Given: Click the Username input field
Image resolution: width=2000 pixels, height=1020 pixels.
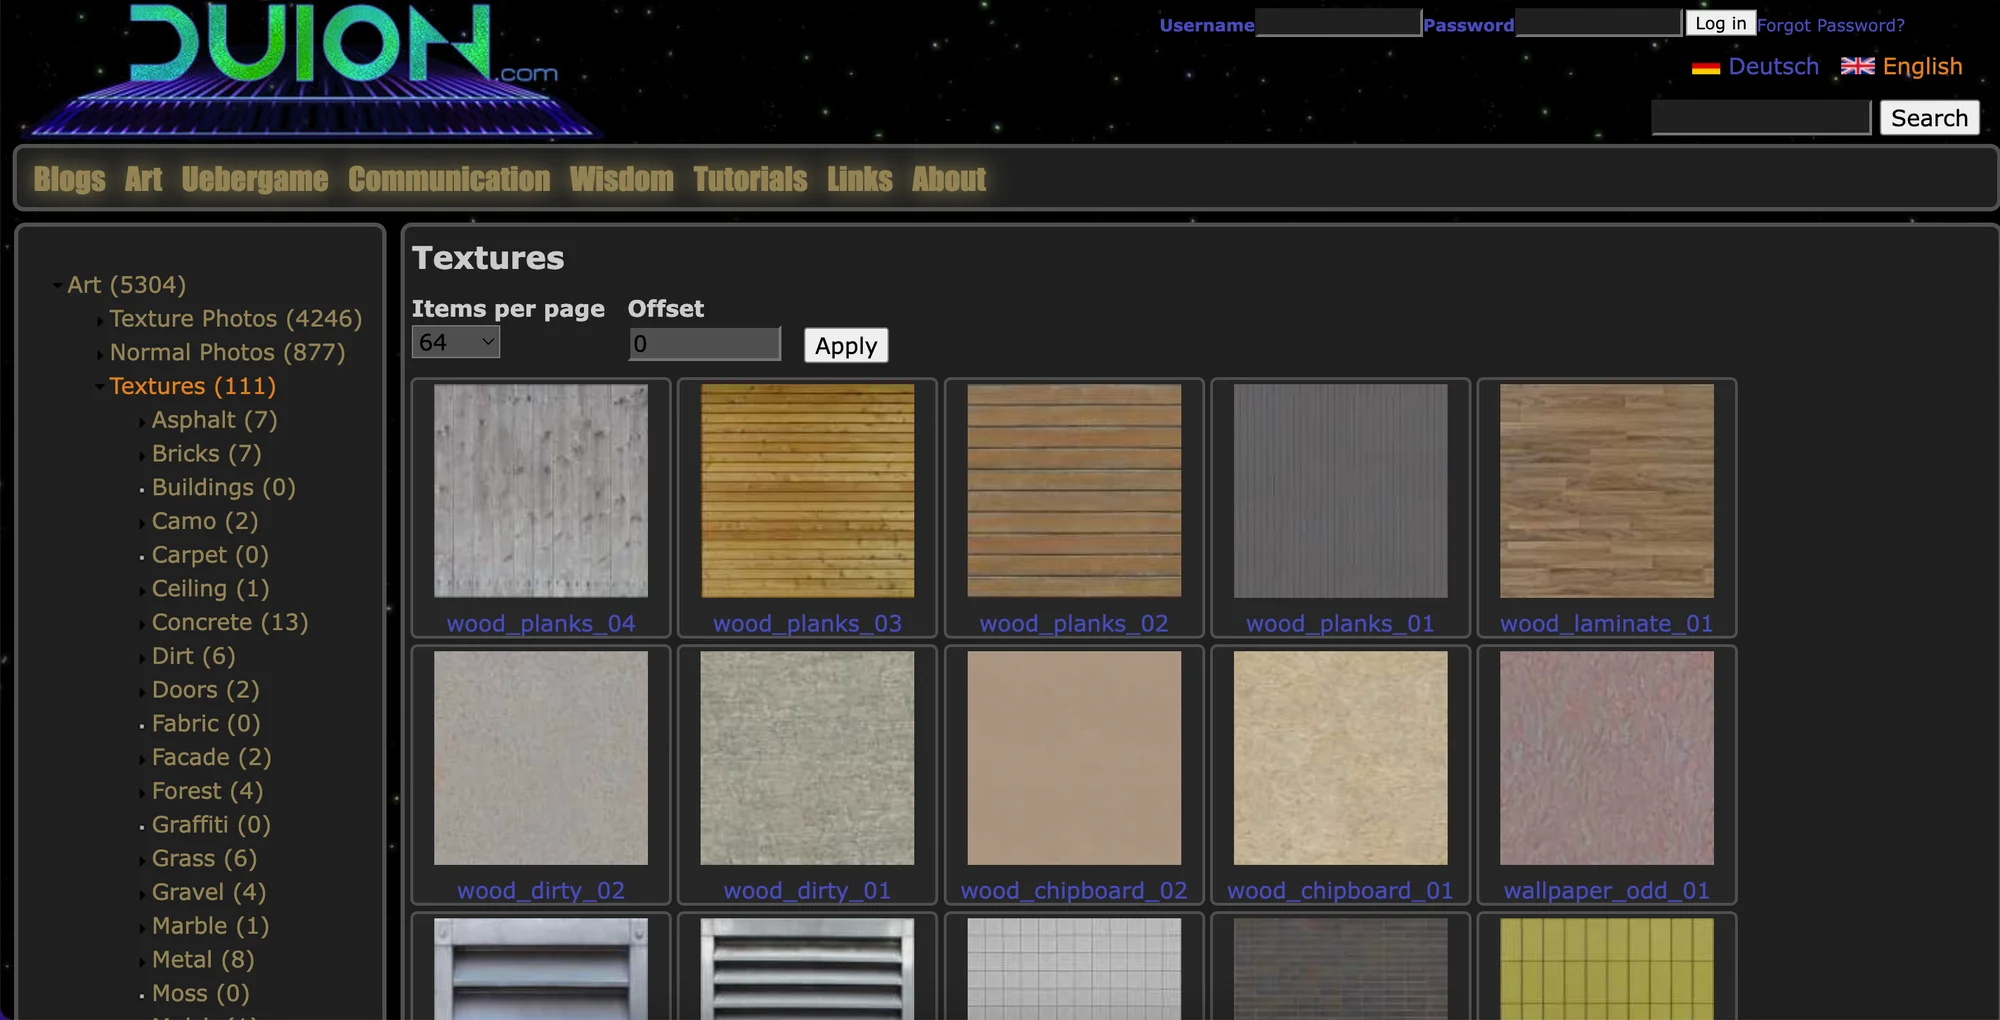Looking at the screenshot, I should click(1338, 23).
